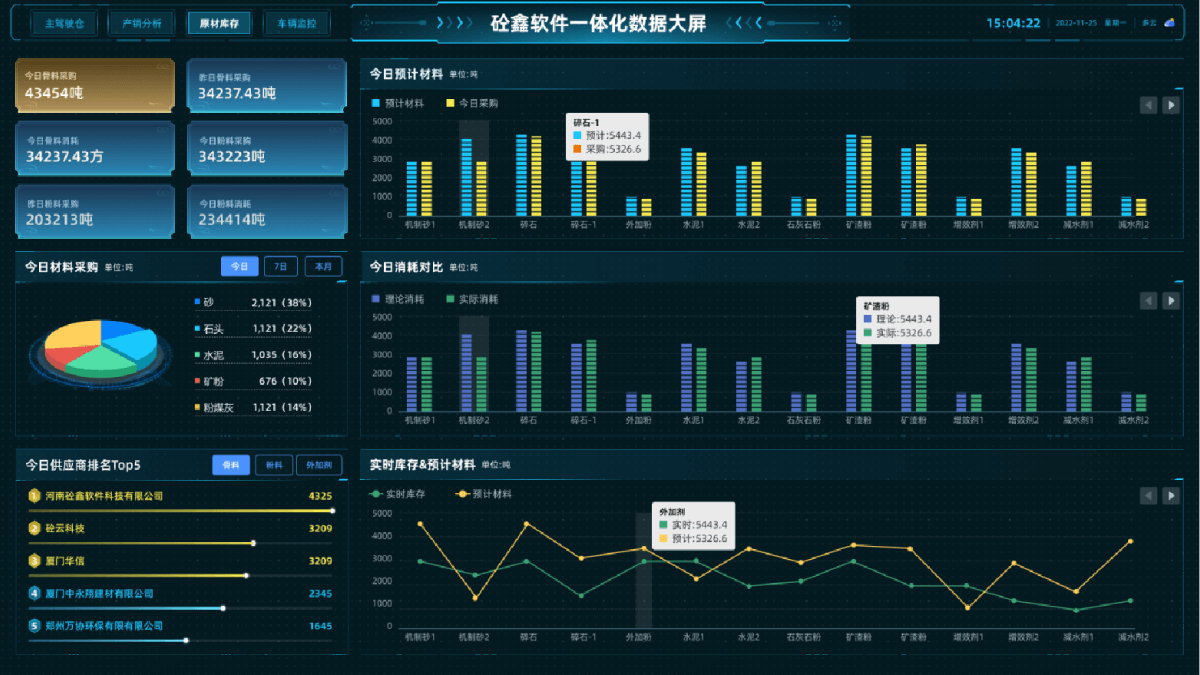Click the 今日骨料采购 golden stat card
The image size is (1200, 675).
pyautogui.click(x=95, y=85)
